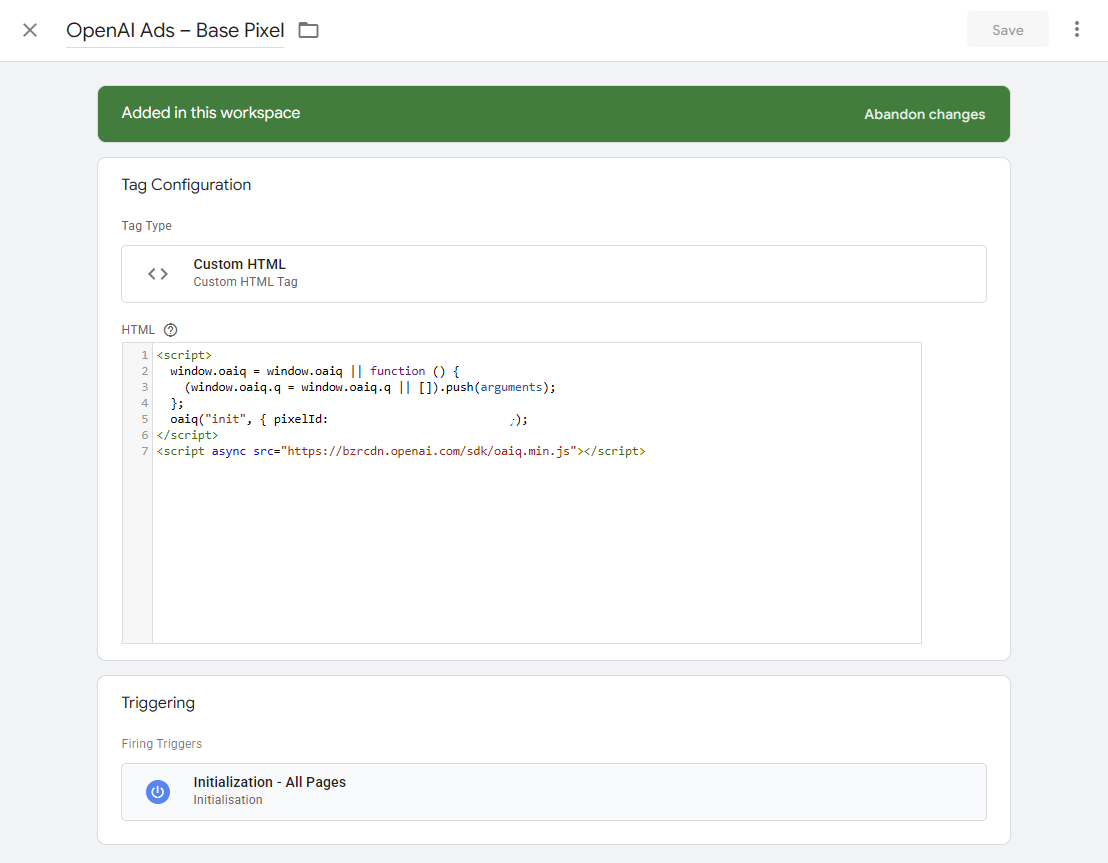Close the tag editor with the X icon
The image size is (1108, 863).
30,30
